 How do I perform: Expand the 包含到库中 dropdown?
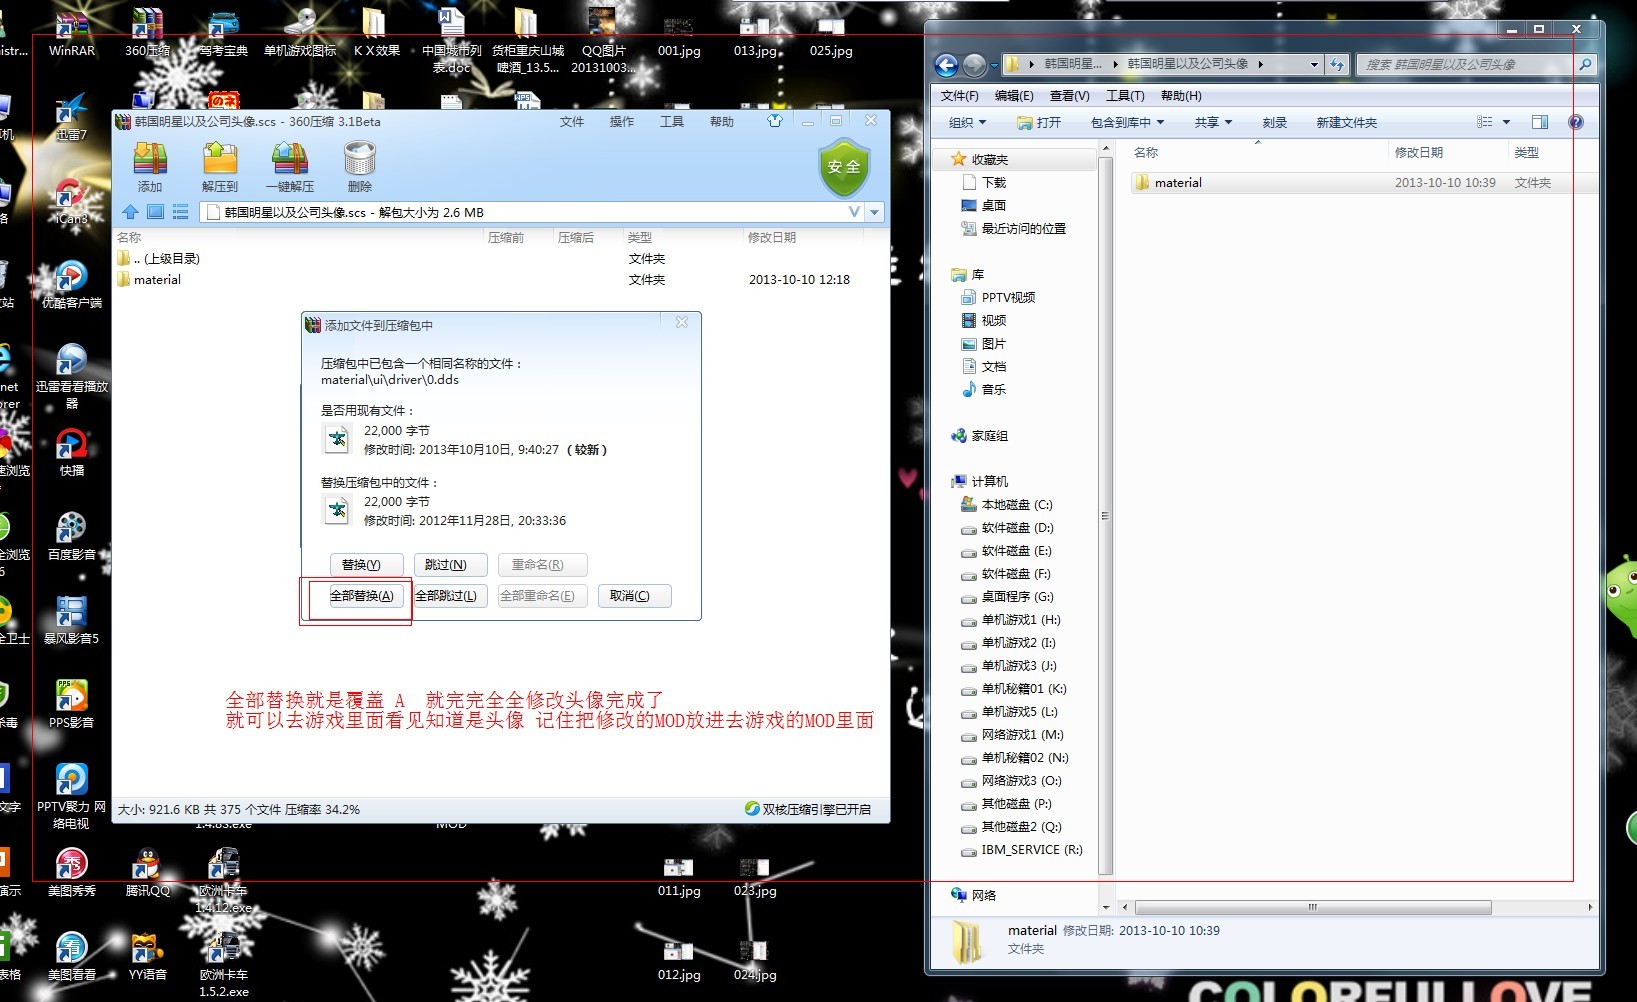tap(1127, 122)
